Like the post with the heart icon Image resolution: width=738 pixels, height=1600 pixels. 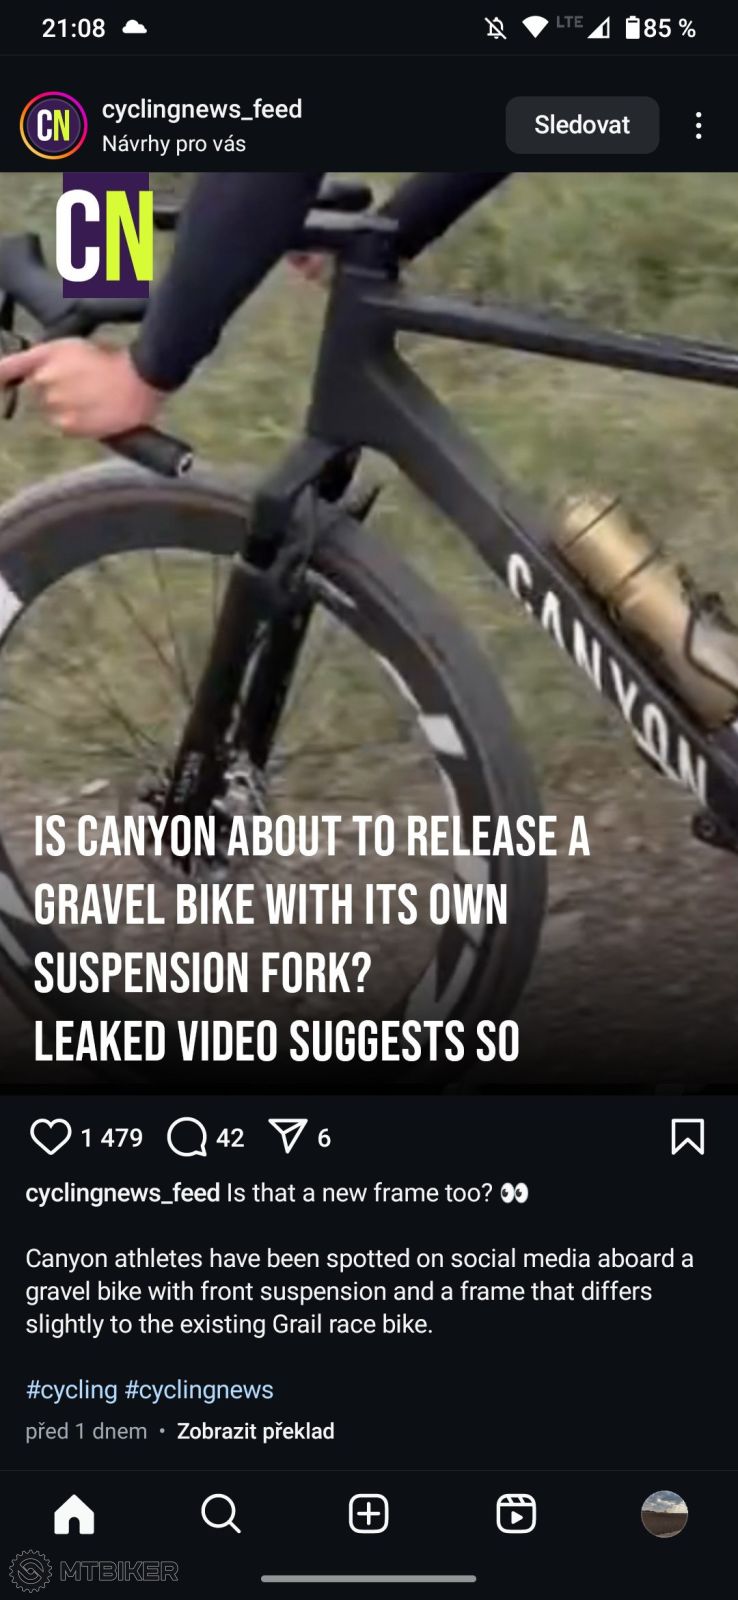pos(51,1137)
